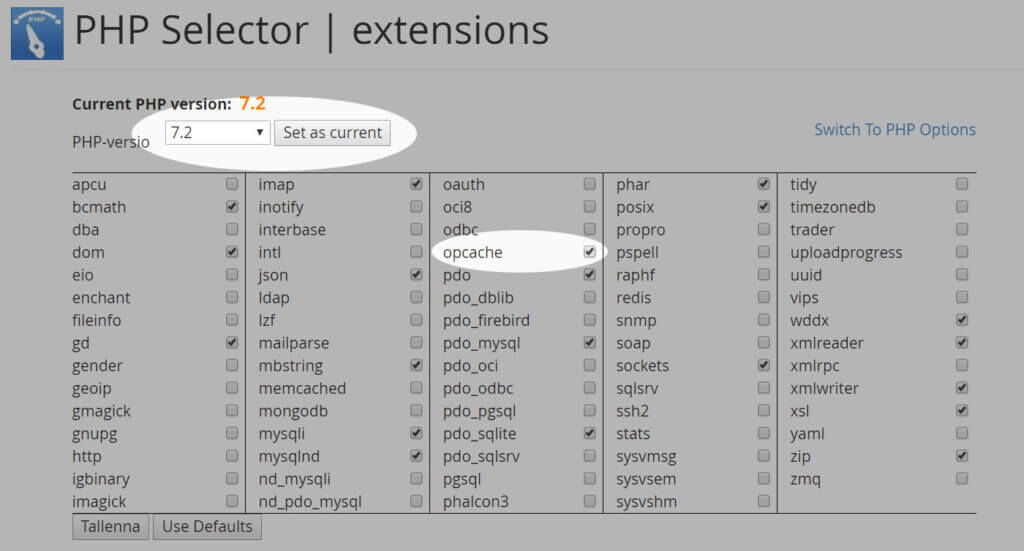Enable the redis extension checkbox
This screenshot has height=551, width=1024.
[763, 297]
